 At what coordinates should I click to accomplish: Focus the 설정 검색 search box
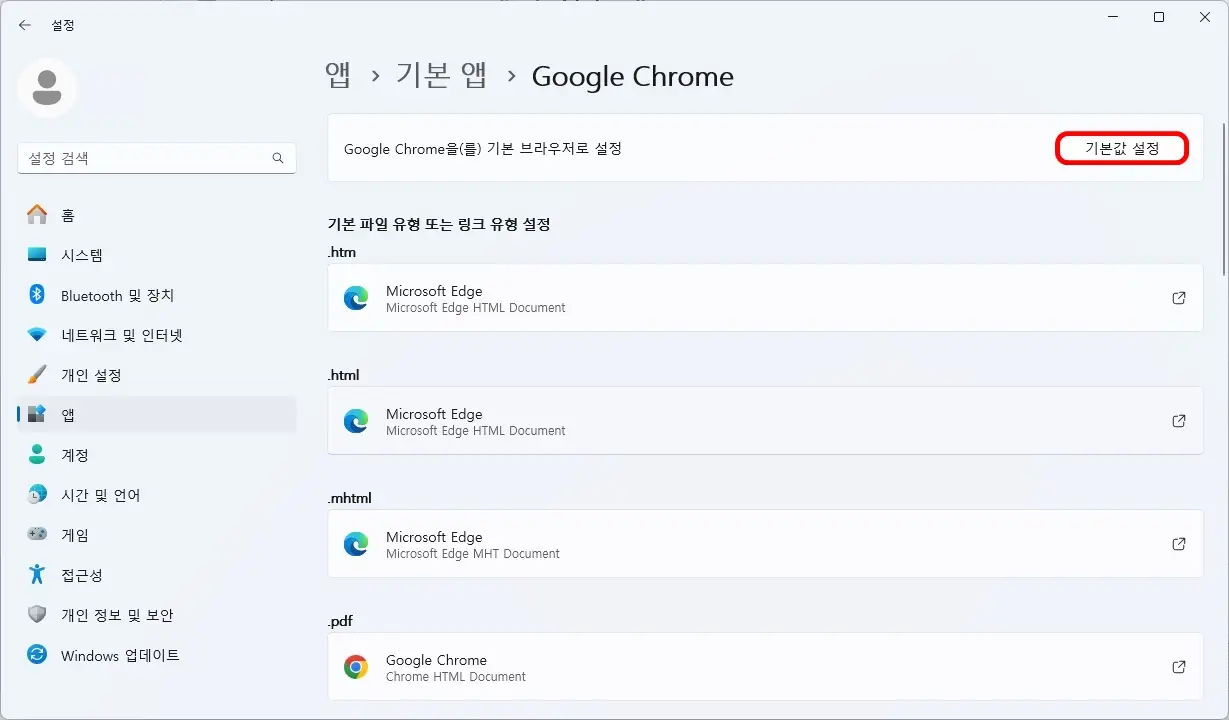click(157, 158)
